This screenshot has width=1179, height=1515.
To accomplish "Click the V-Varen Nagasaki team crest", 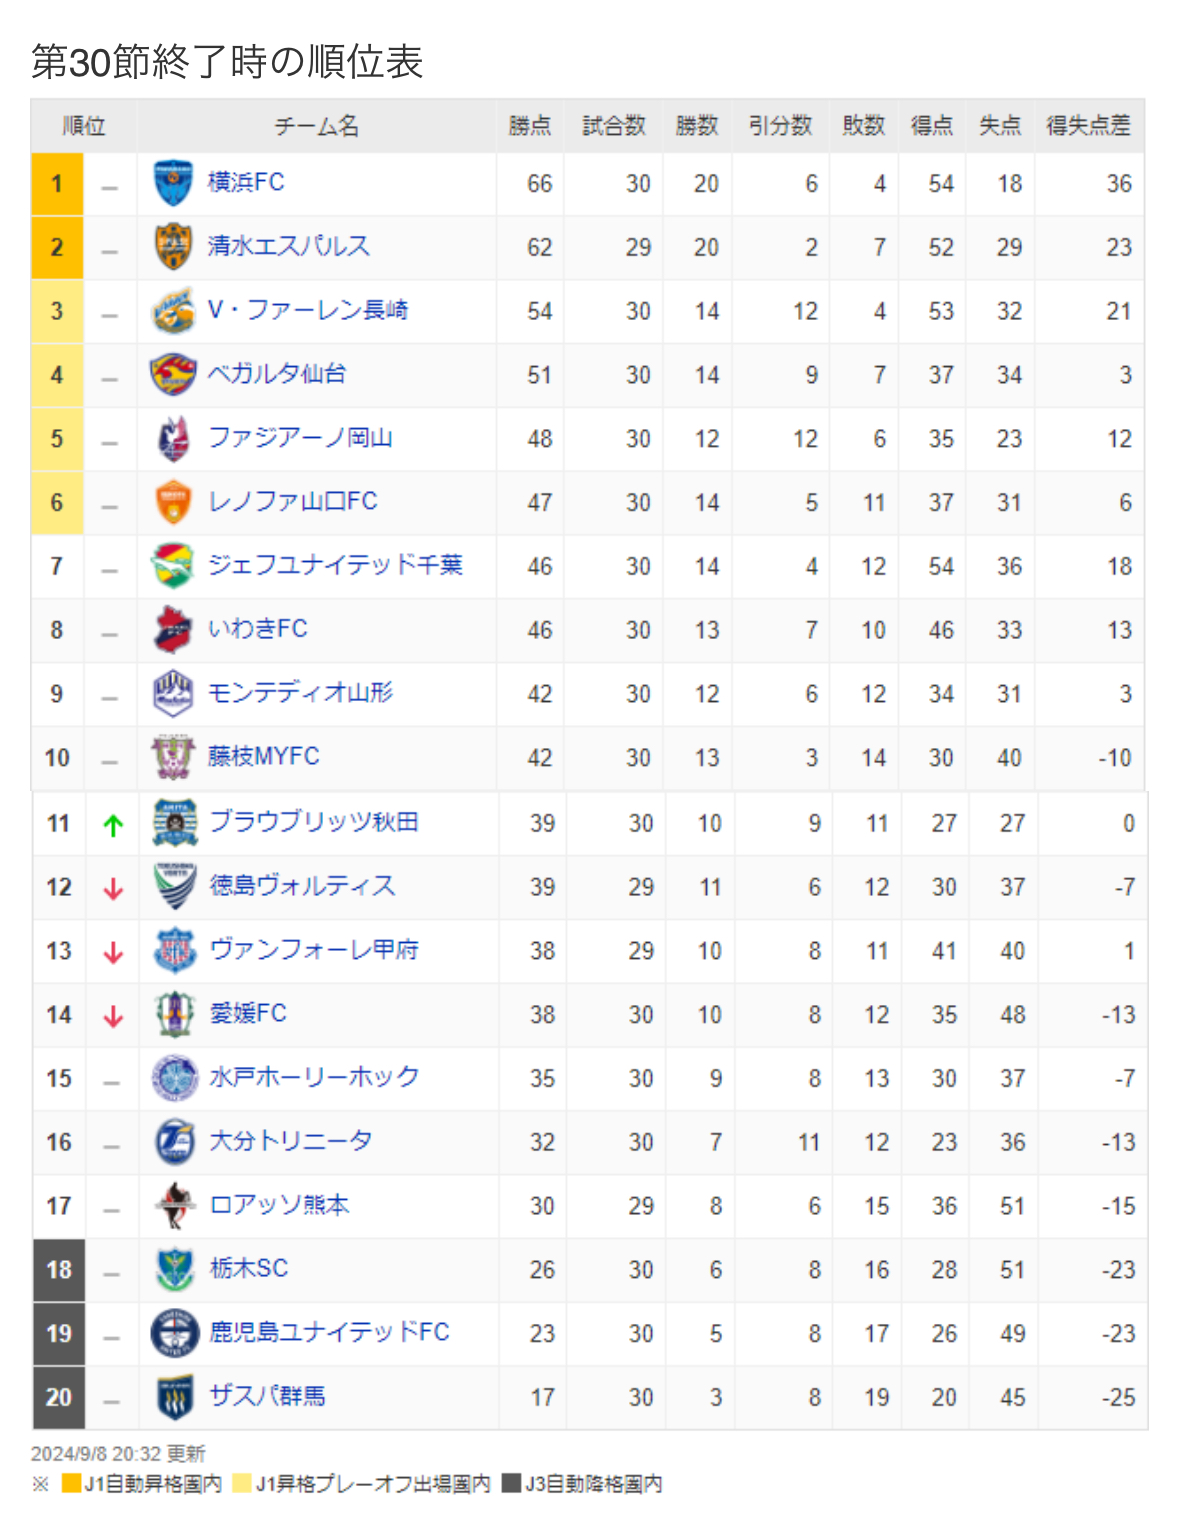I will tap(173, 311).
